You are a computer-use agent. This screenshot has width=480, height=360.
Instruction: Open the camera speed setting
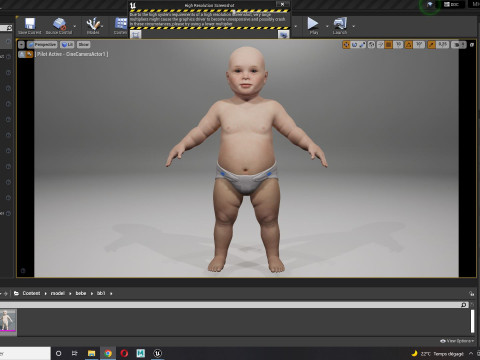[x=459, y=44]
